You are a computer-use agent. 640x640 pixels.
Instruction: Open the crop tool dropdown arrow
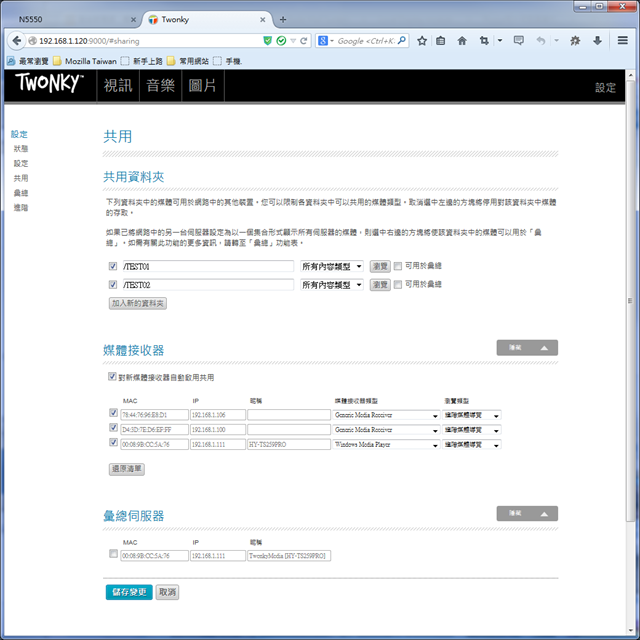tap(500, 41)
